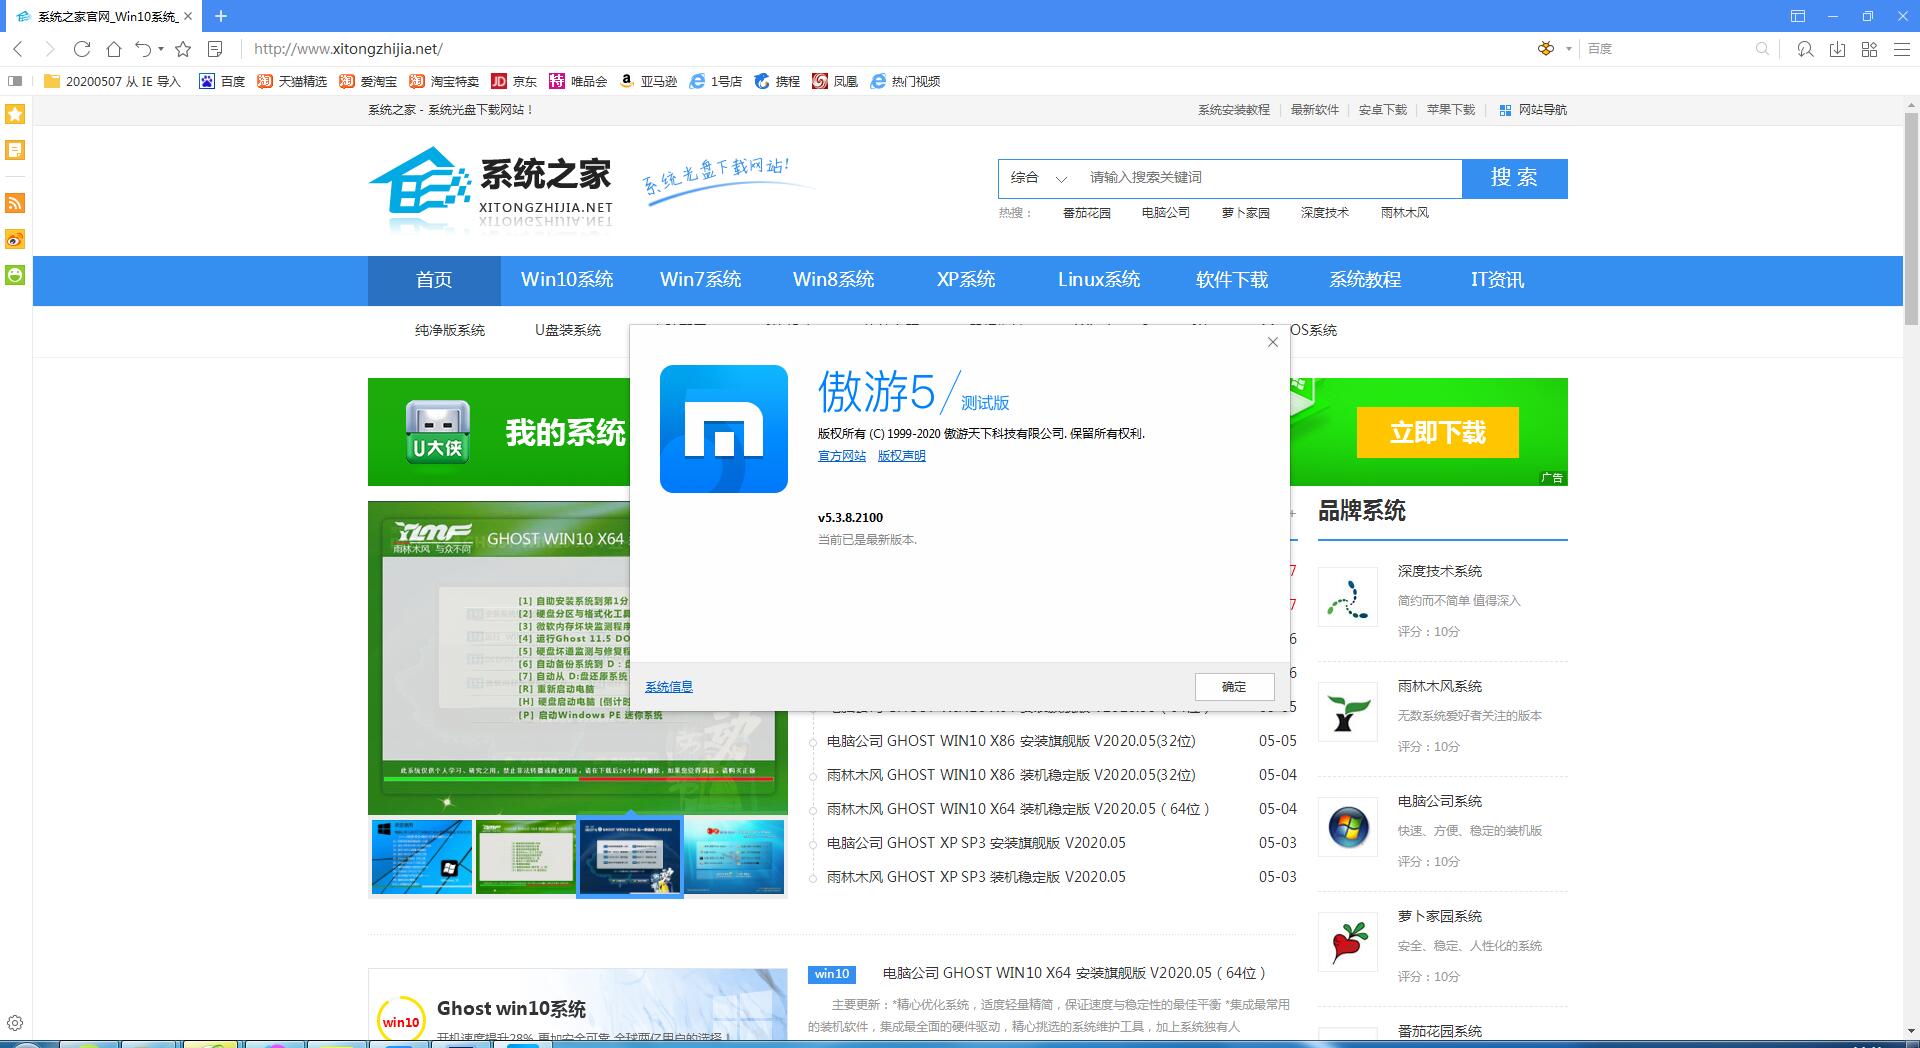The height and width of the screenshot is (1048, 1920).
Task: Expand the search engine selector dropdown
Action: pos(1568,49)
